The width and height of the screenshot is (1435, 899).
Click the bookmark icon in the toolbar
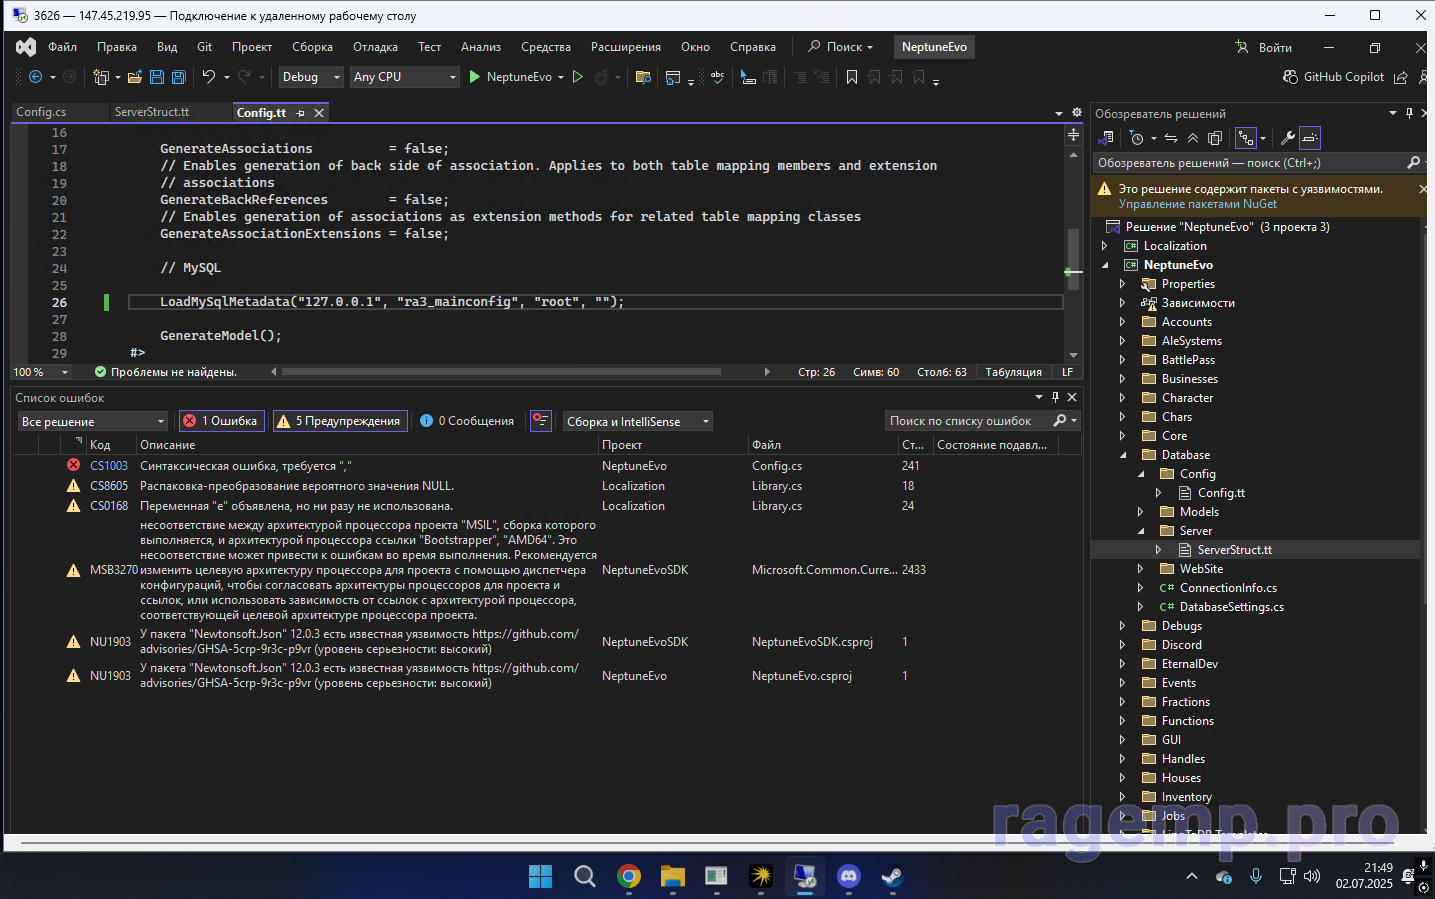coord(852,77)
